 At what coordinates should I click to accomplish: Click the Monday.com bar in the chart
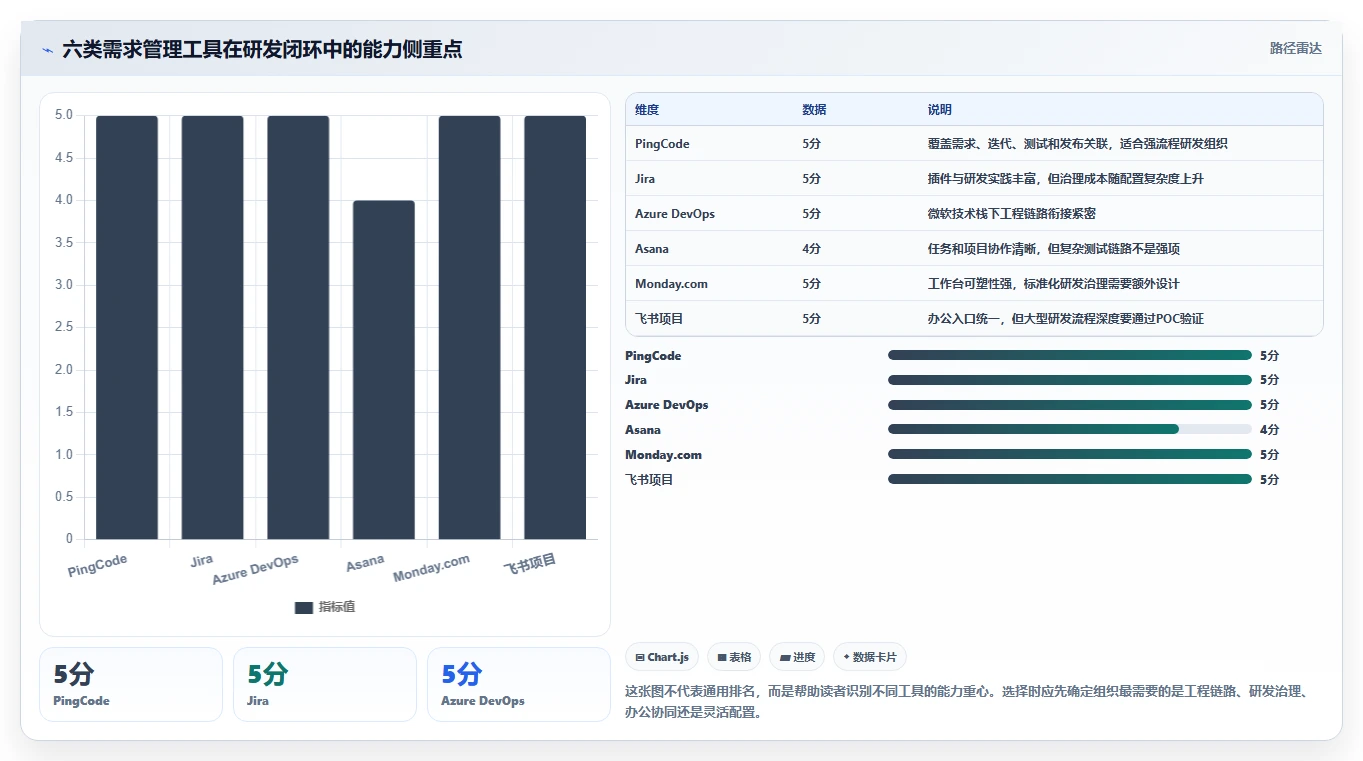pyautogui.click(x=469, y=327)
